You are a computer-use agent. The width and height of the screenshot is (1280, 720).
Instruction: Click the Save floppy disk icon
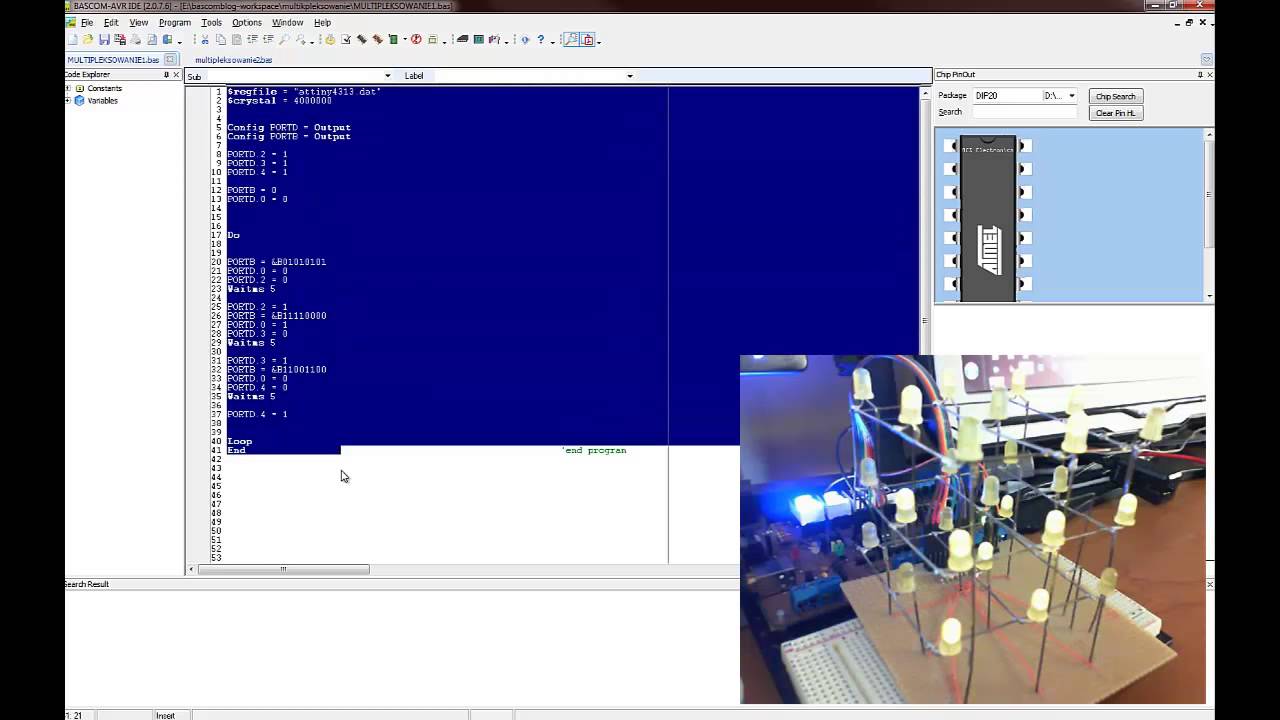[104, 40]
